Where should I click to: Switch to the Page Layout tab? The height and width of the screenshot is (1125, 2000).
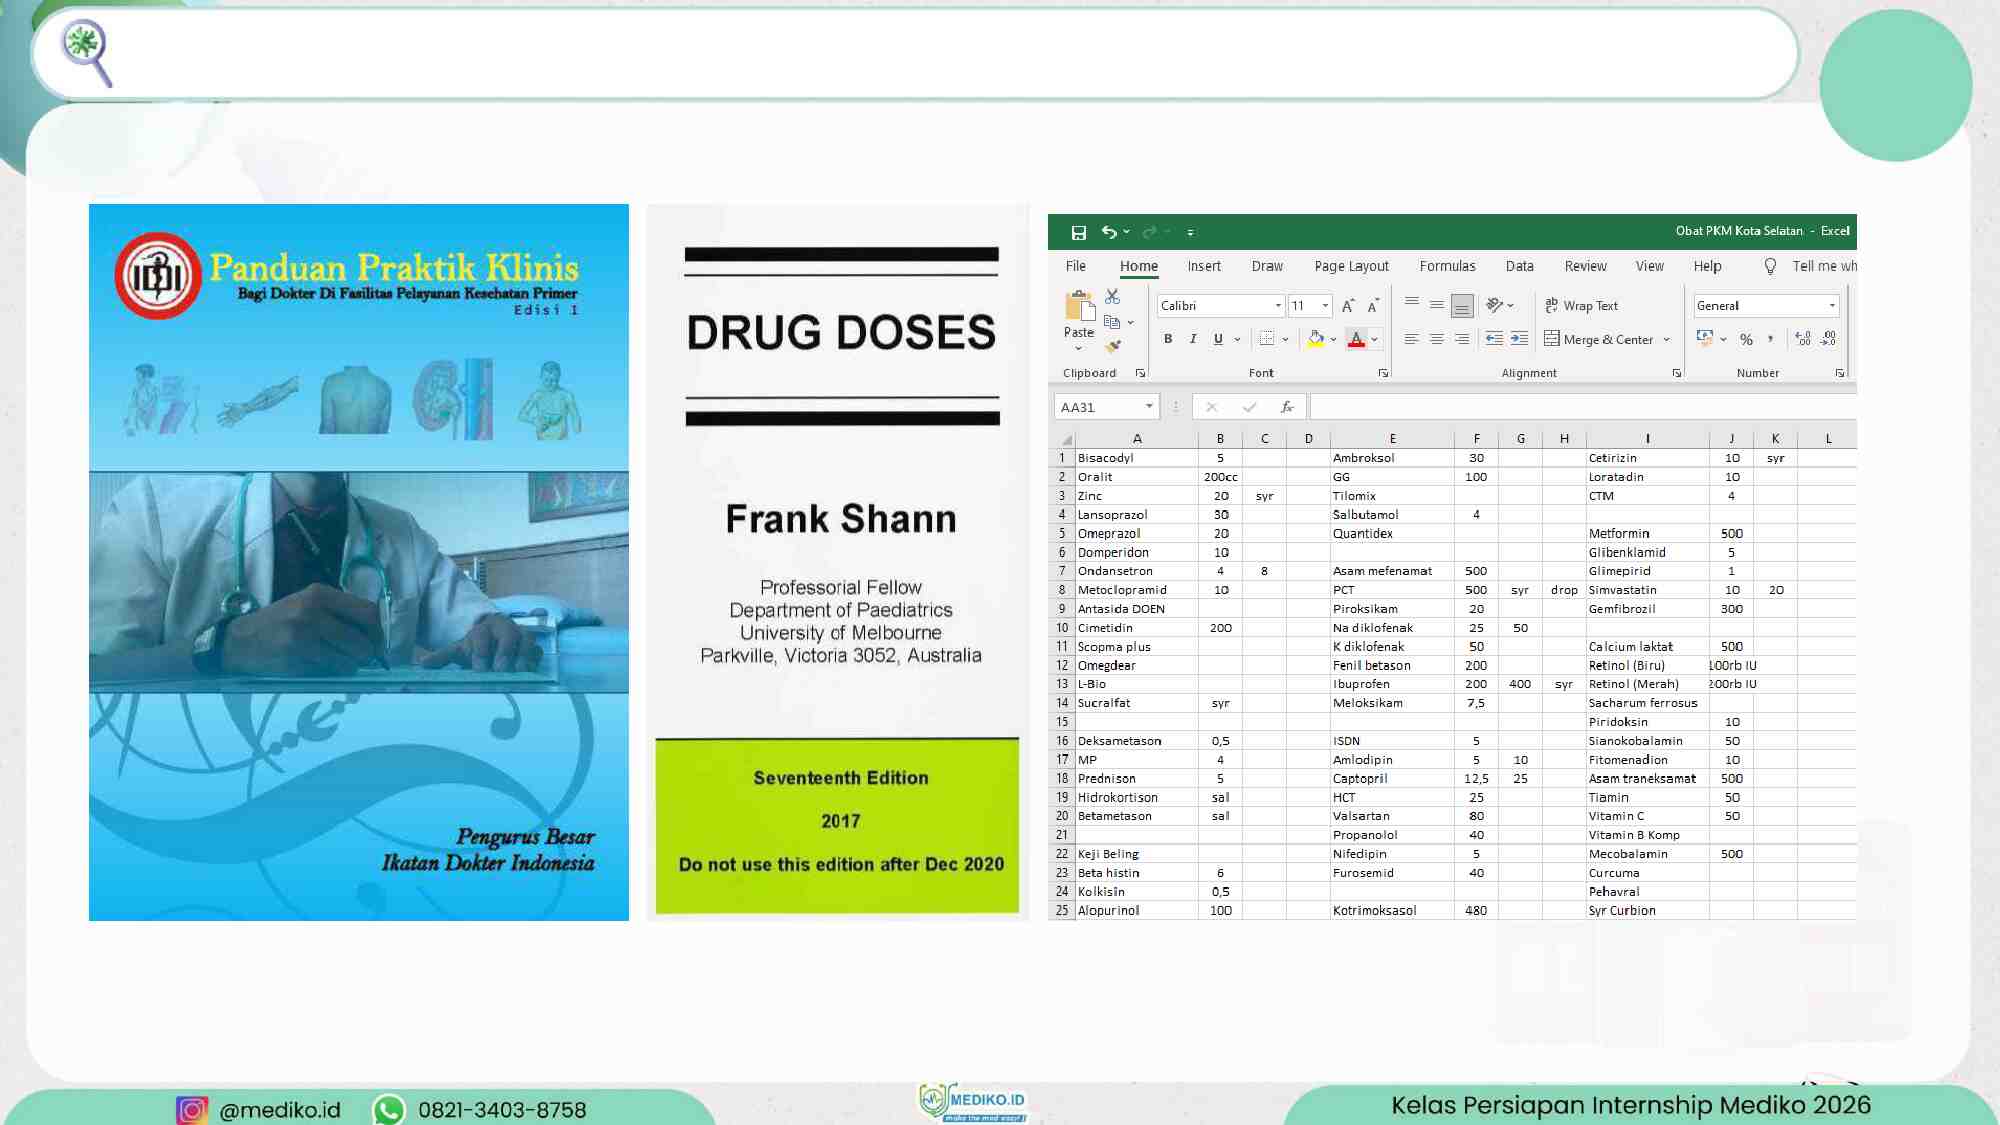[x=1352, y=266]
